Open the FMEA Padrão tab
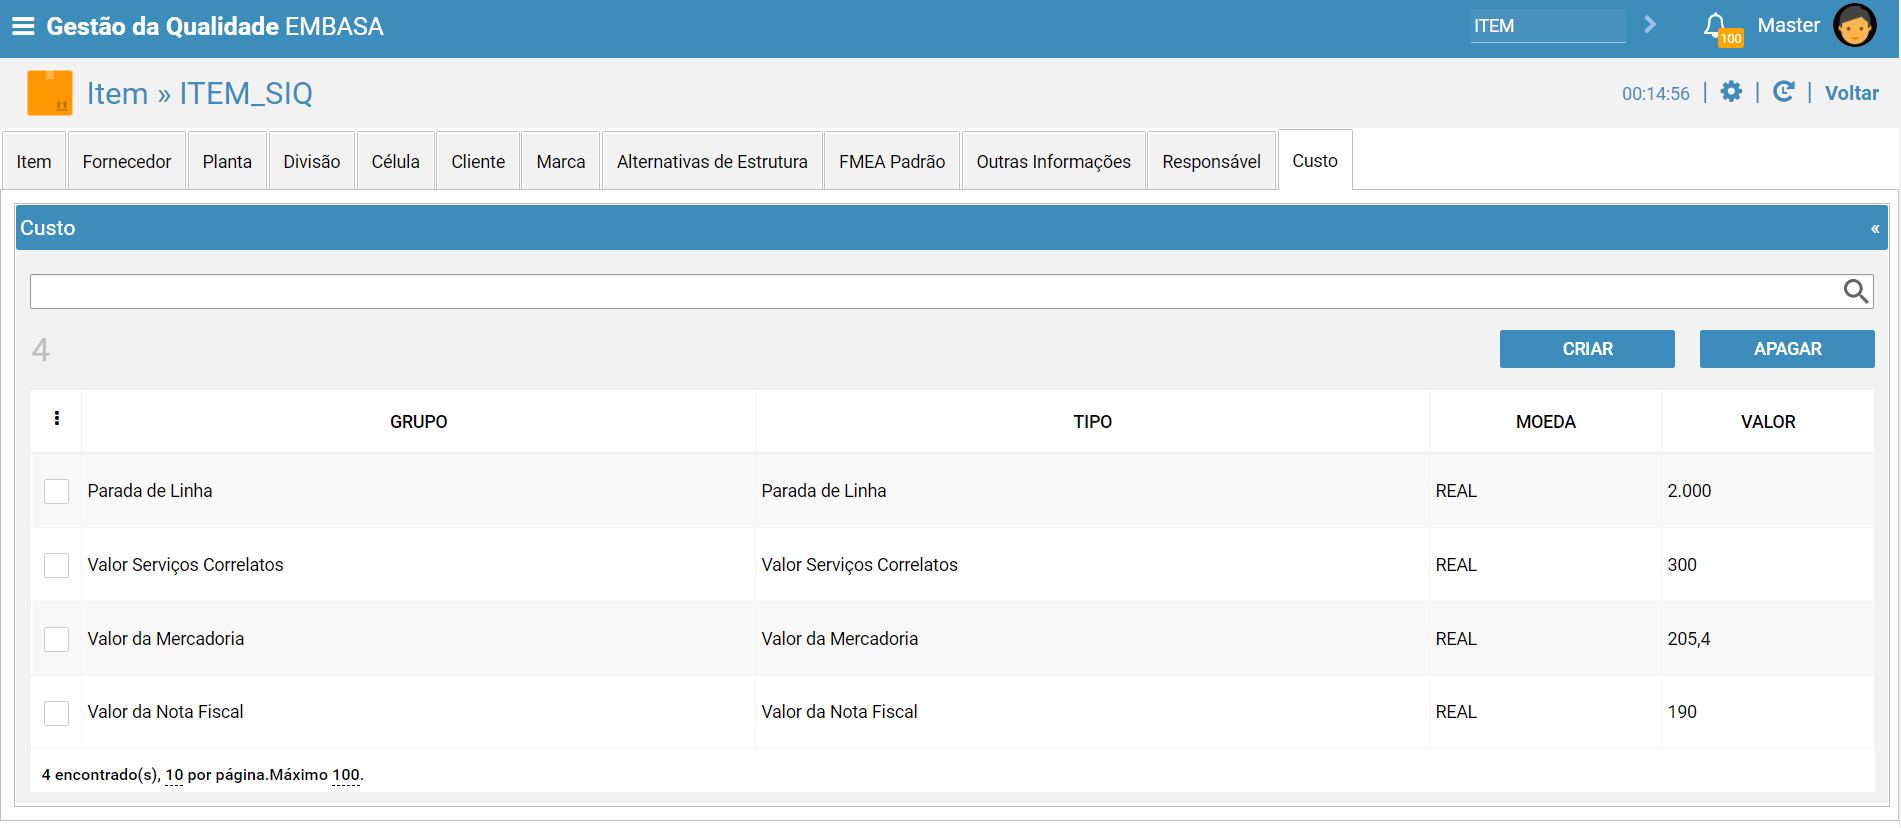This screenshot has height=828, width=1901. click(x=892, y=161)
